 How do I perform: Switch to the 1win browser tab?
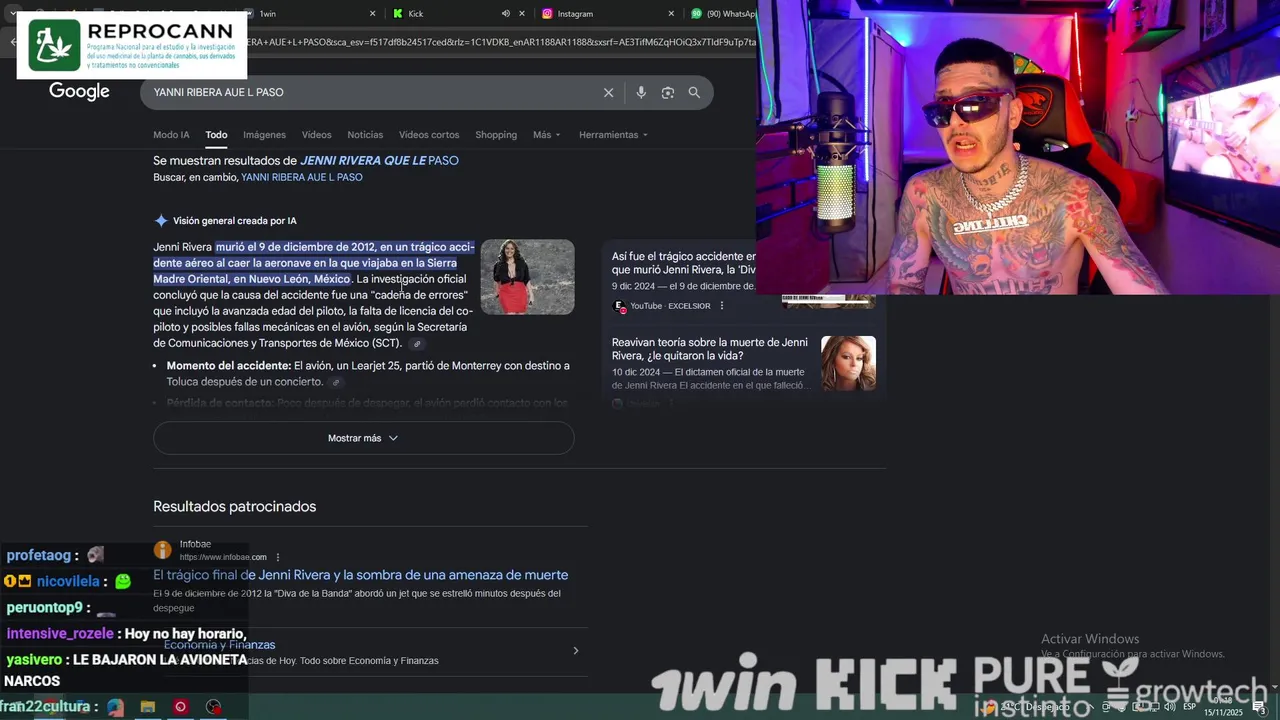(x=310, y=14)
